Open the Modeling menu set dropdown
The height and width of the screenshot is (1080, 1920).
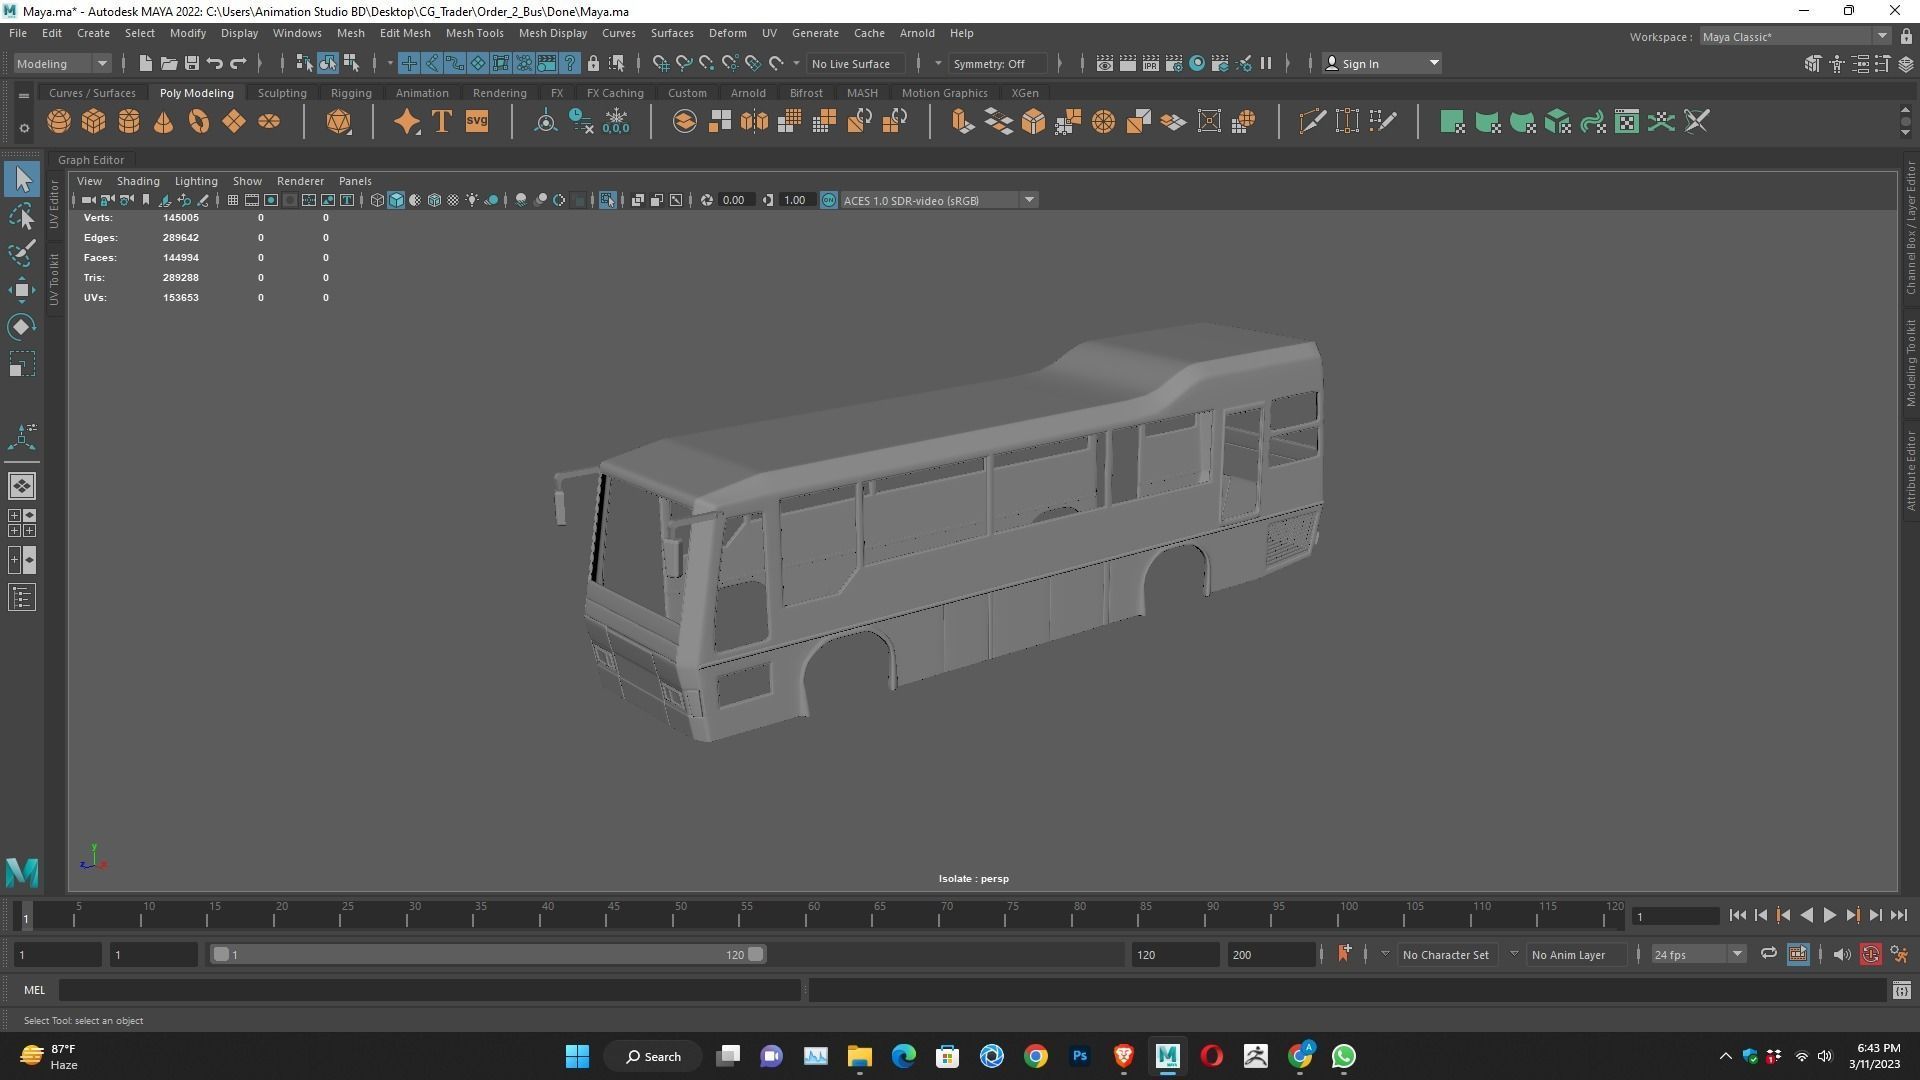click(x=62, y=63)
